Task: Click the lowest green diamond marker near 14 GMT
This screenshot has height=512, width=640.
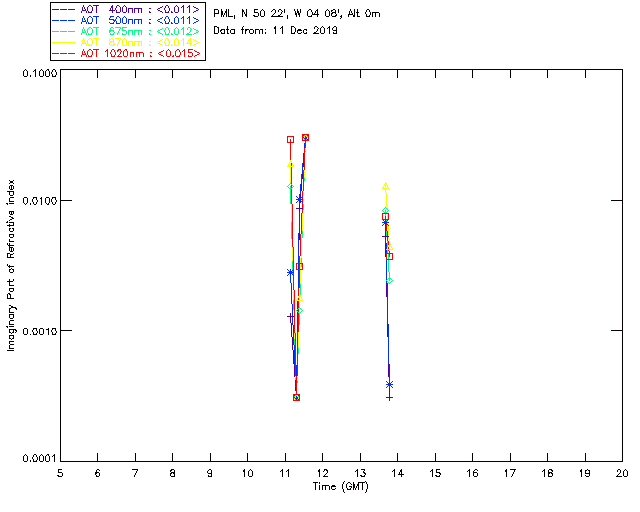Action: (389, 280)
